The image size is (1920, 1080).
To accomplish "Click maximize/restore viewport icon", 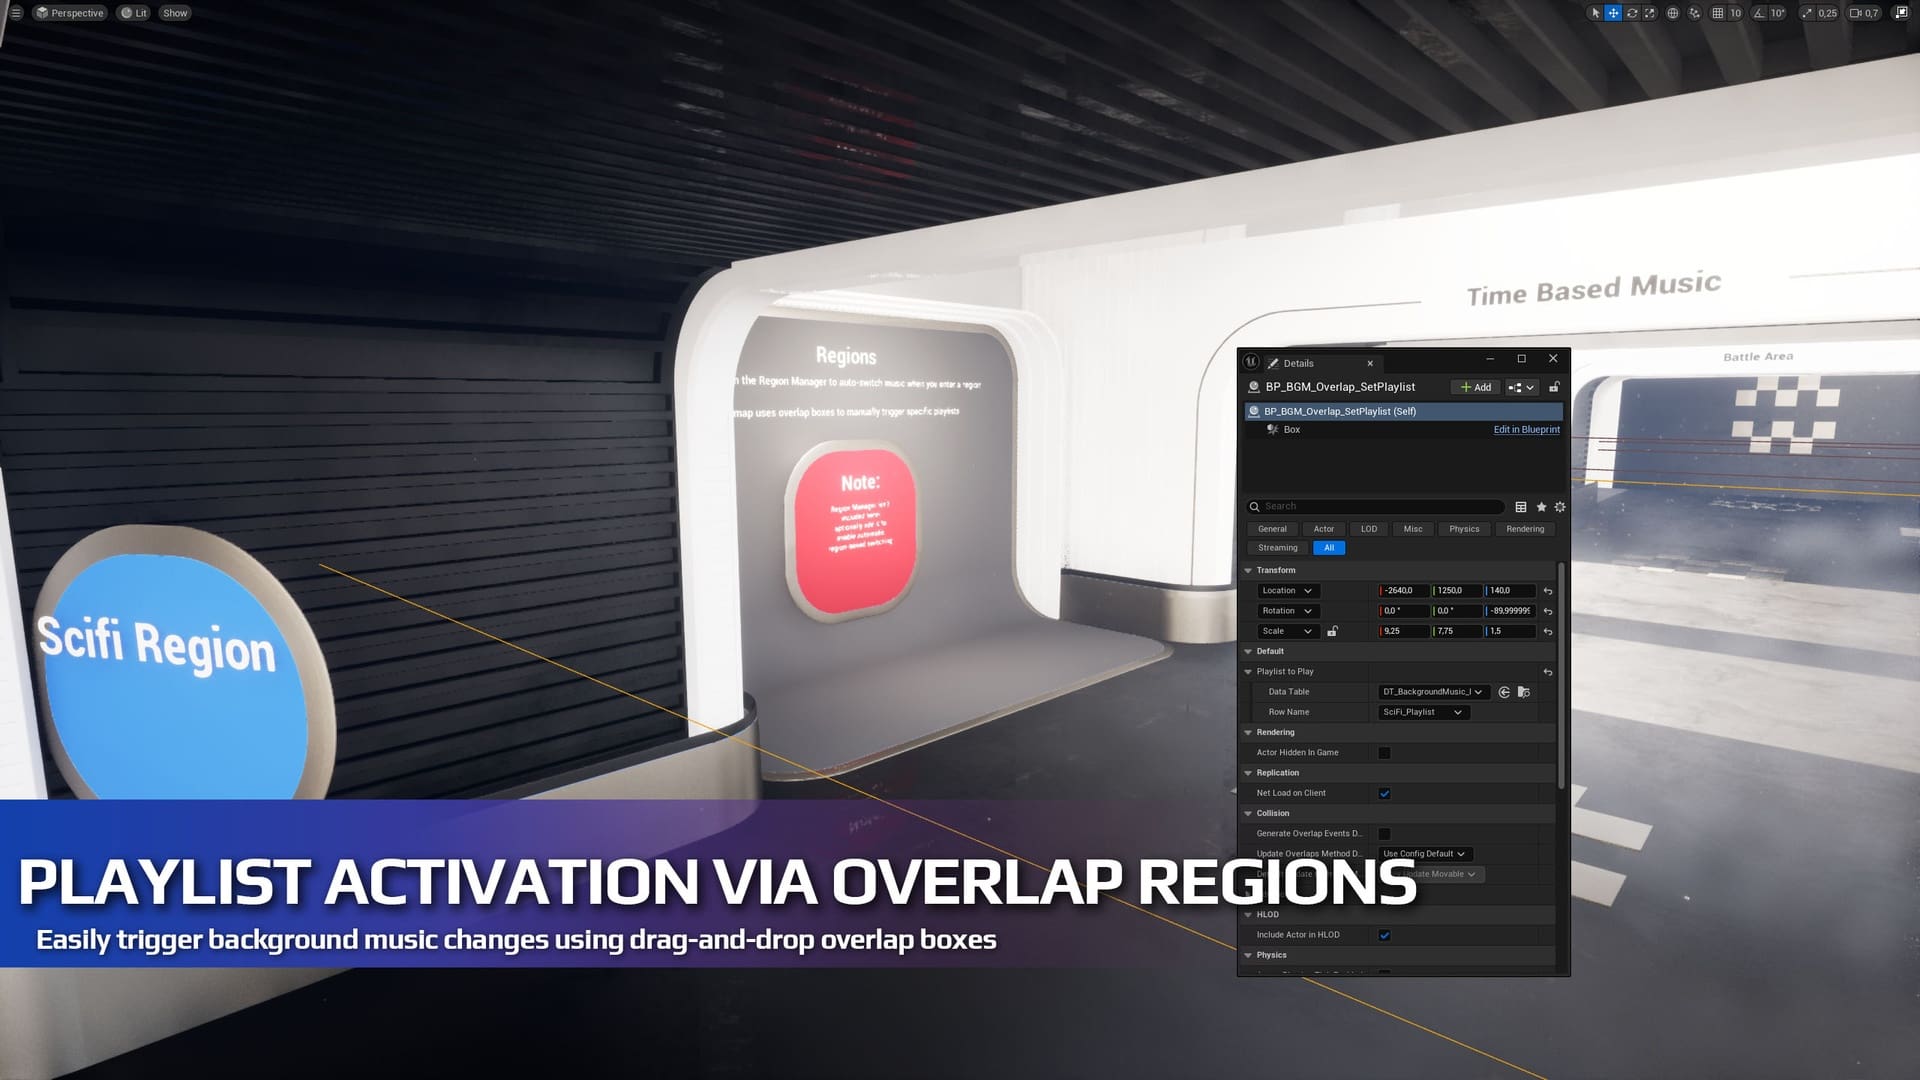I will click(1901, 13).
